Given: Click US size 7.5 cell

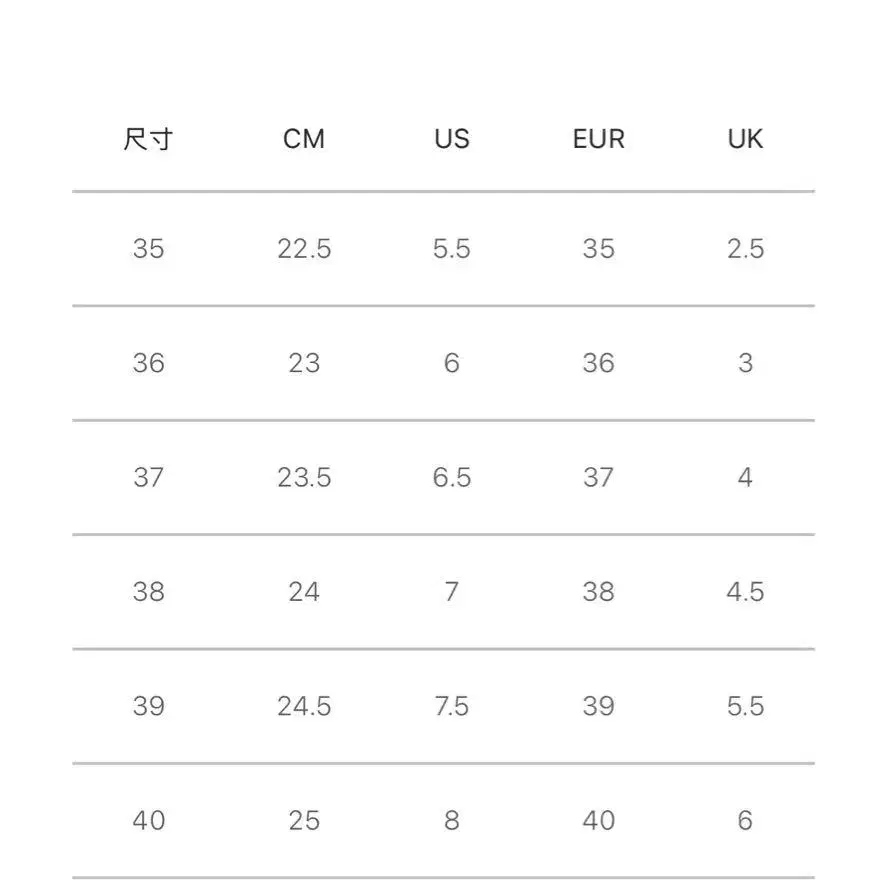Looking at the screenshot, I should [451, 707].
